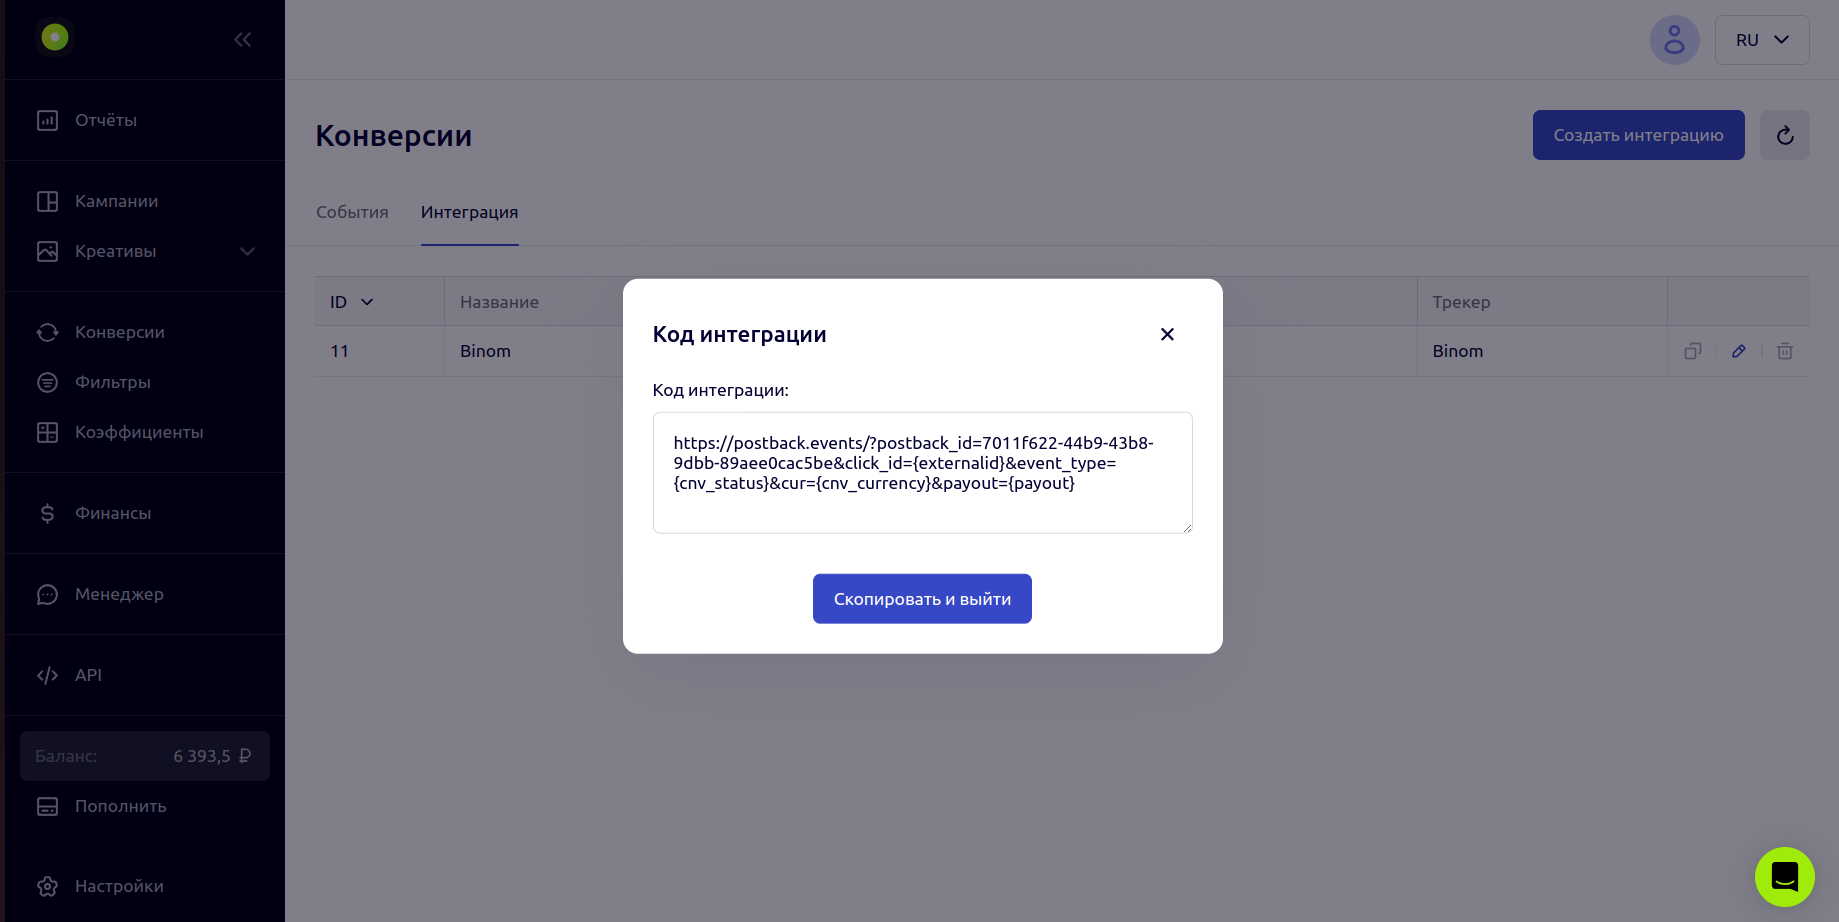This screenshot has height=922, width=1839.
Task: Open user profile avatar icon
Action: [x=1674, y=40]
